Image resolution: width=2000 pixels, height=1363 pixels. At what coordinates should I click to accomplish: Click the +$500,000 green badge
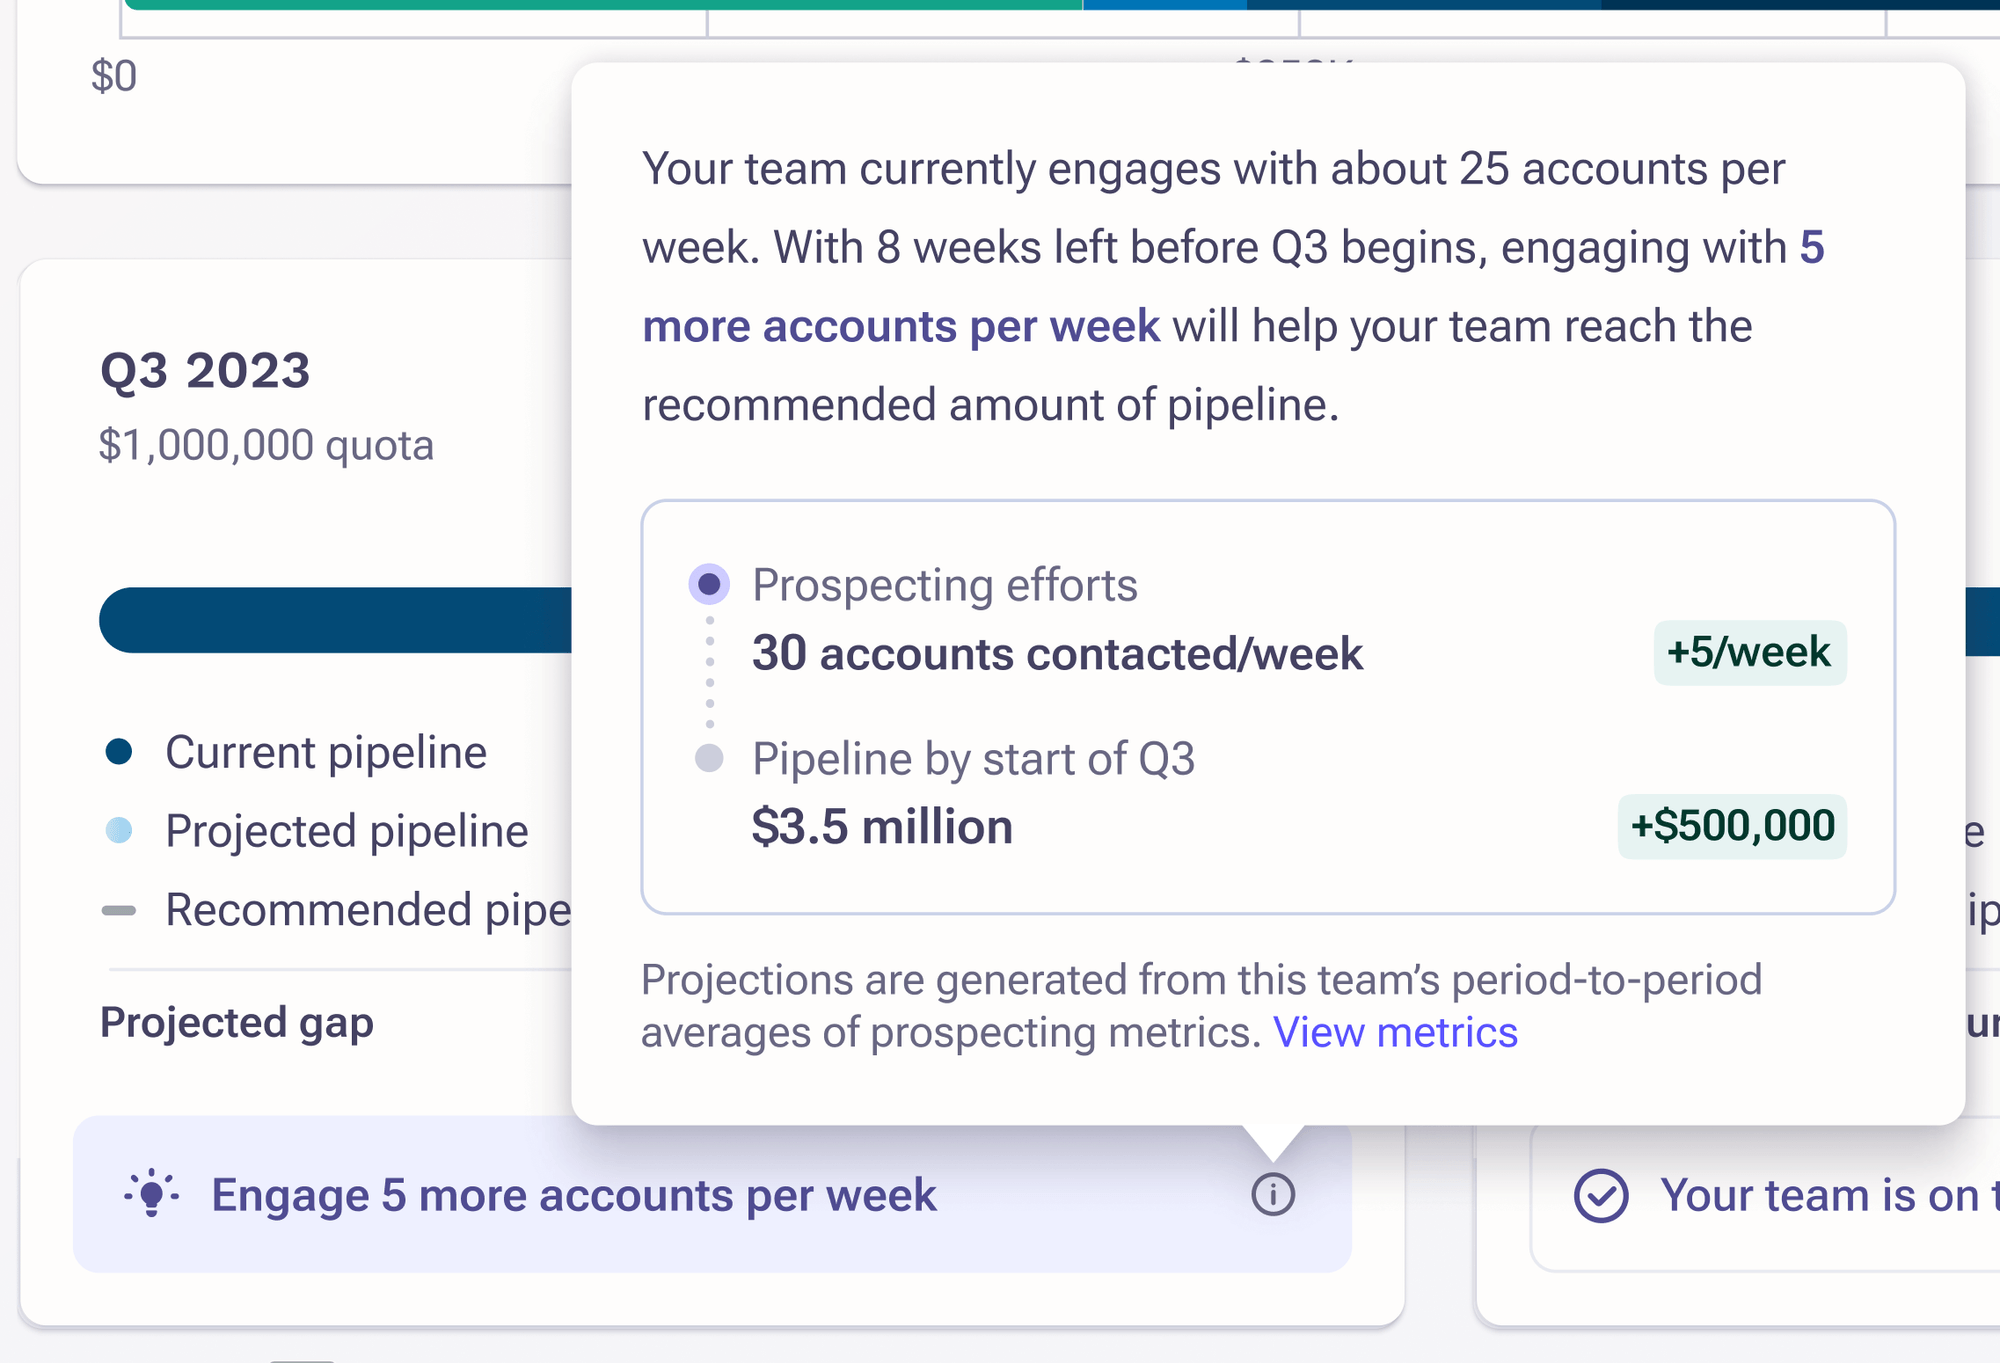pos(1732,826)
